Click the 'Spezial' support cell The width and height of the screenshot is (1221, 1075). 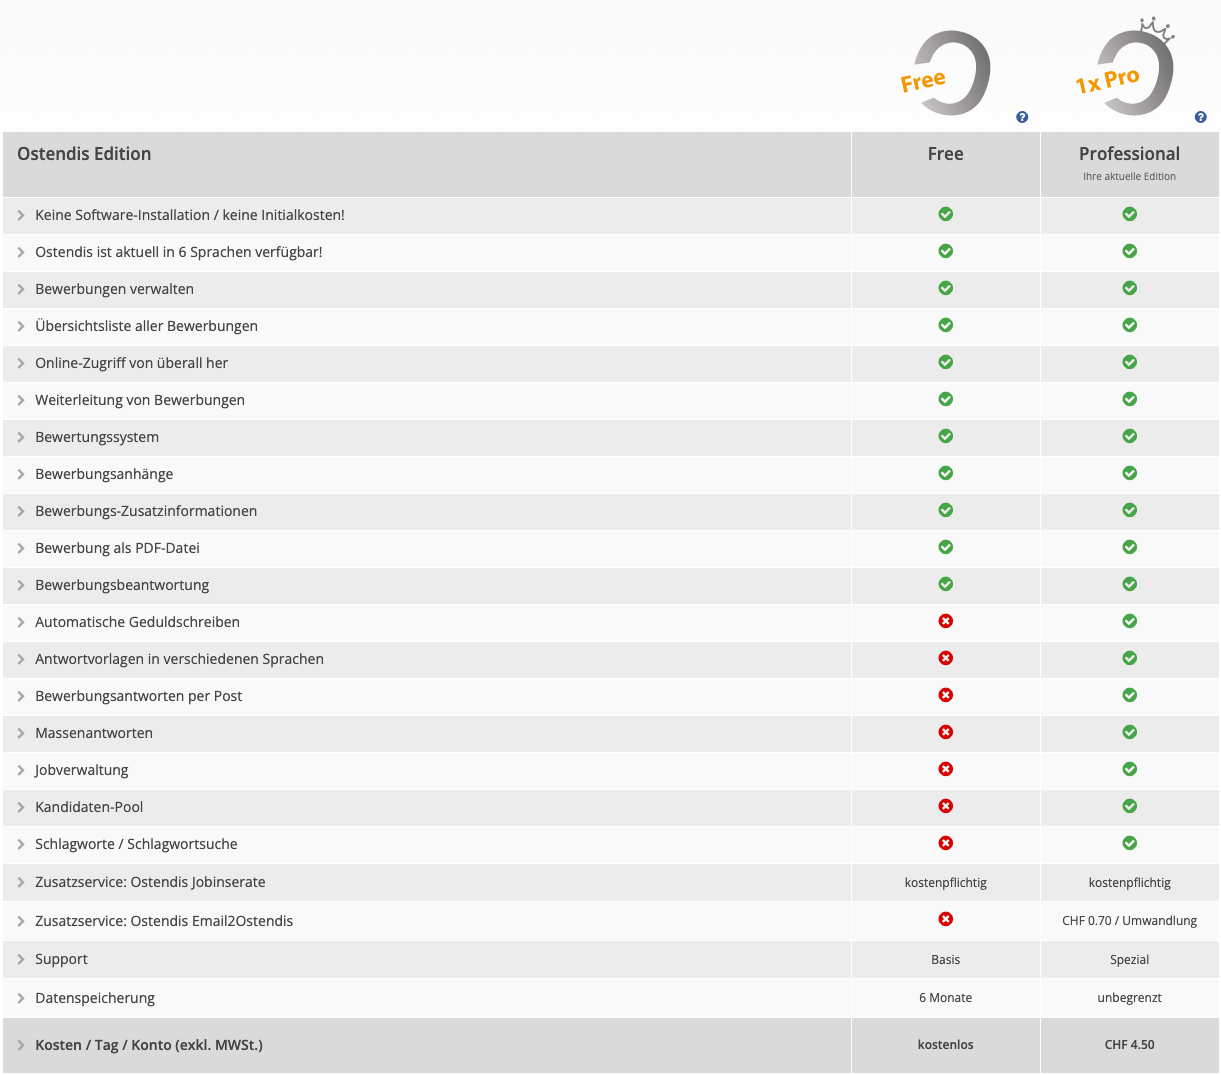pos(1130,960)
